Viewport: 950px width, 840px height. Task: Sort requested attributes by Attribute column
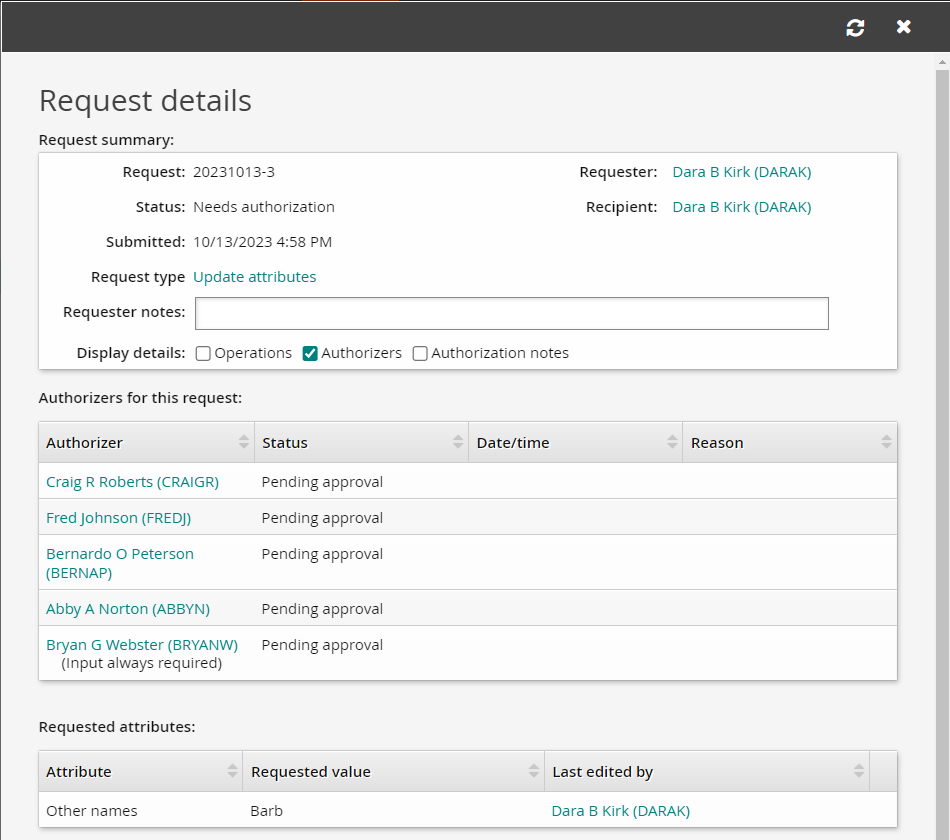click(232, 771)
